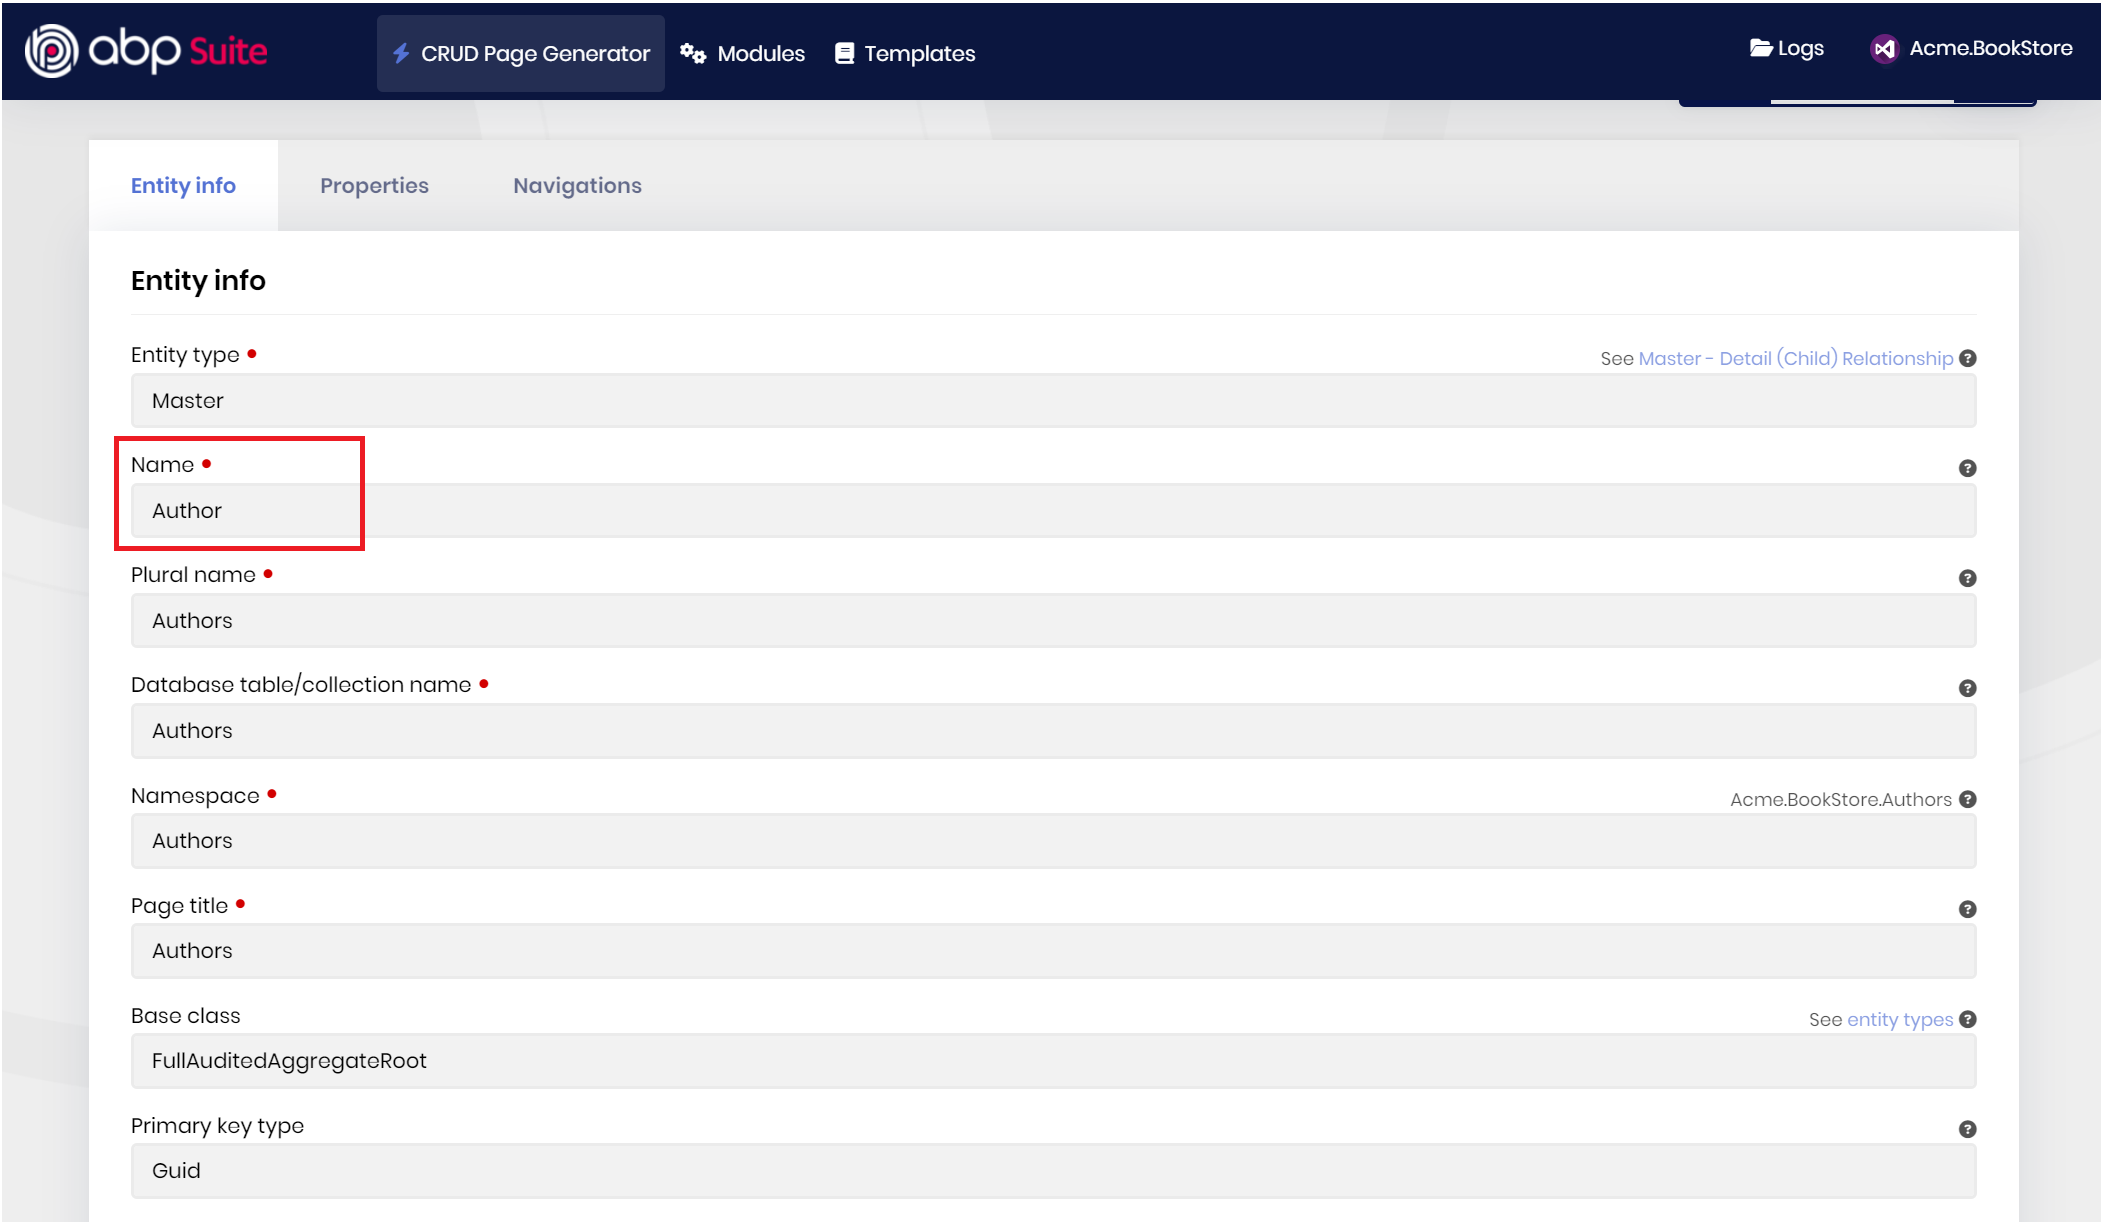This screenshot has height=1222, width=2101.
Task: Click help icon for Primary key type
Action: point(1967,1129)
